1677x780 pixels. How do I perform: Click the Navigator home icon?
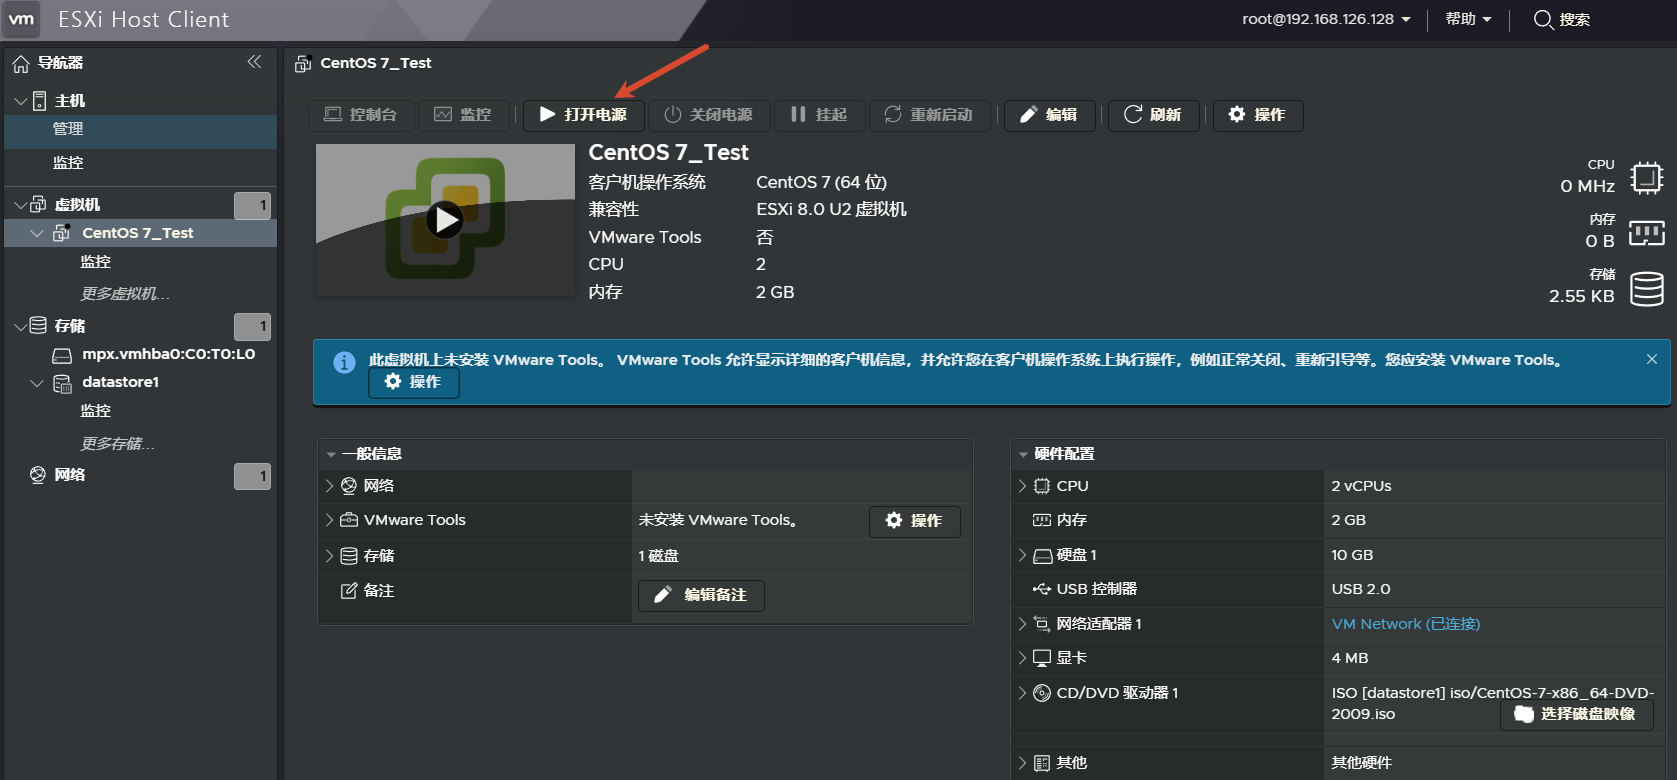pos(20,64)
